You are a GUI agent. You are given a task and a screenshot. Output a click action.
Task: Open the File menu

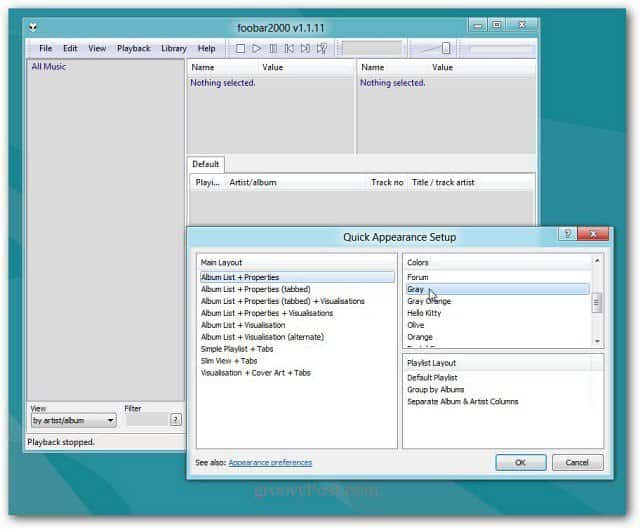[x=45, y=48]
